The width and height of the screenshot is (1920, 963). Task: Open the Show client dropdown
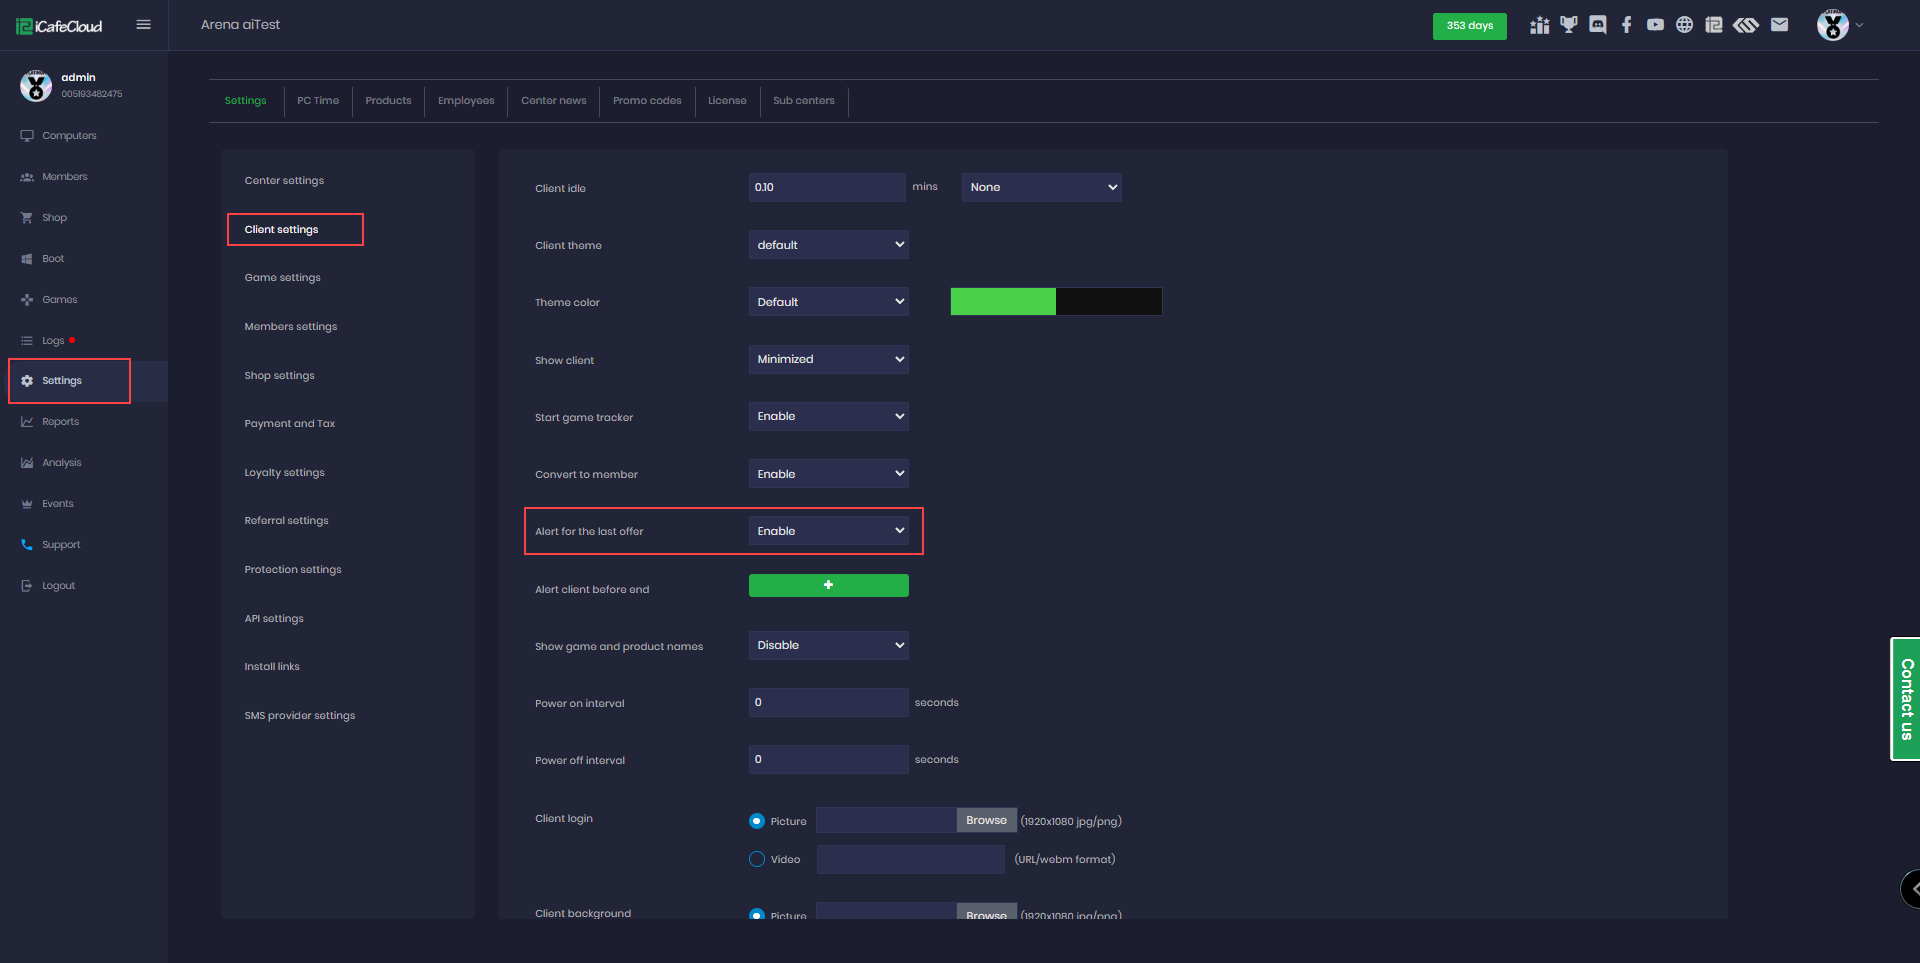[828, 359]
